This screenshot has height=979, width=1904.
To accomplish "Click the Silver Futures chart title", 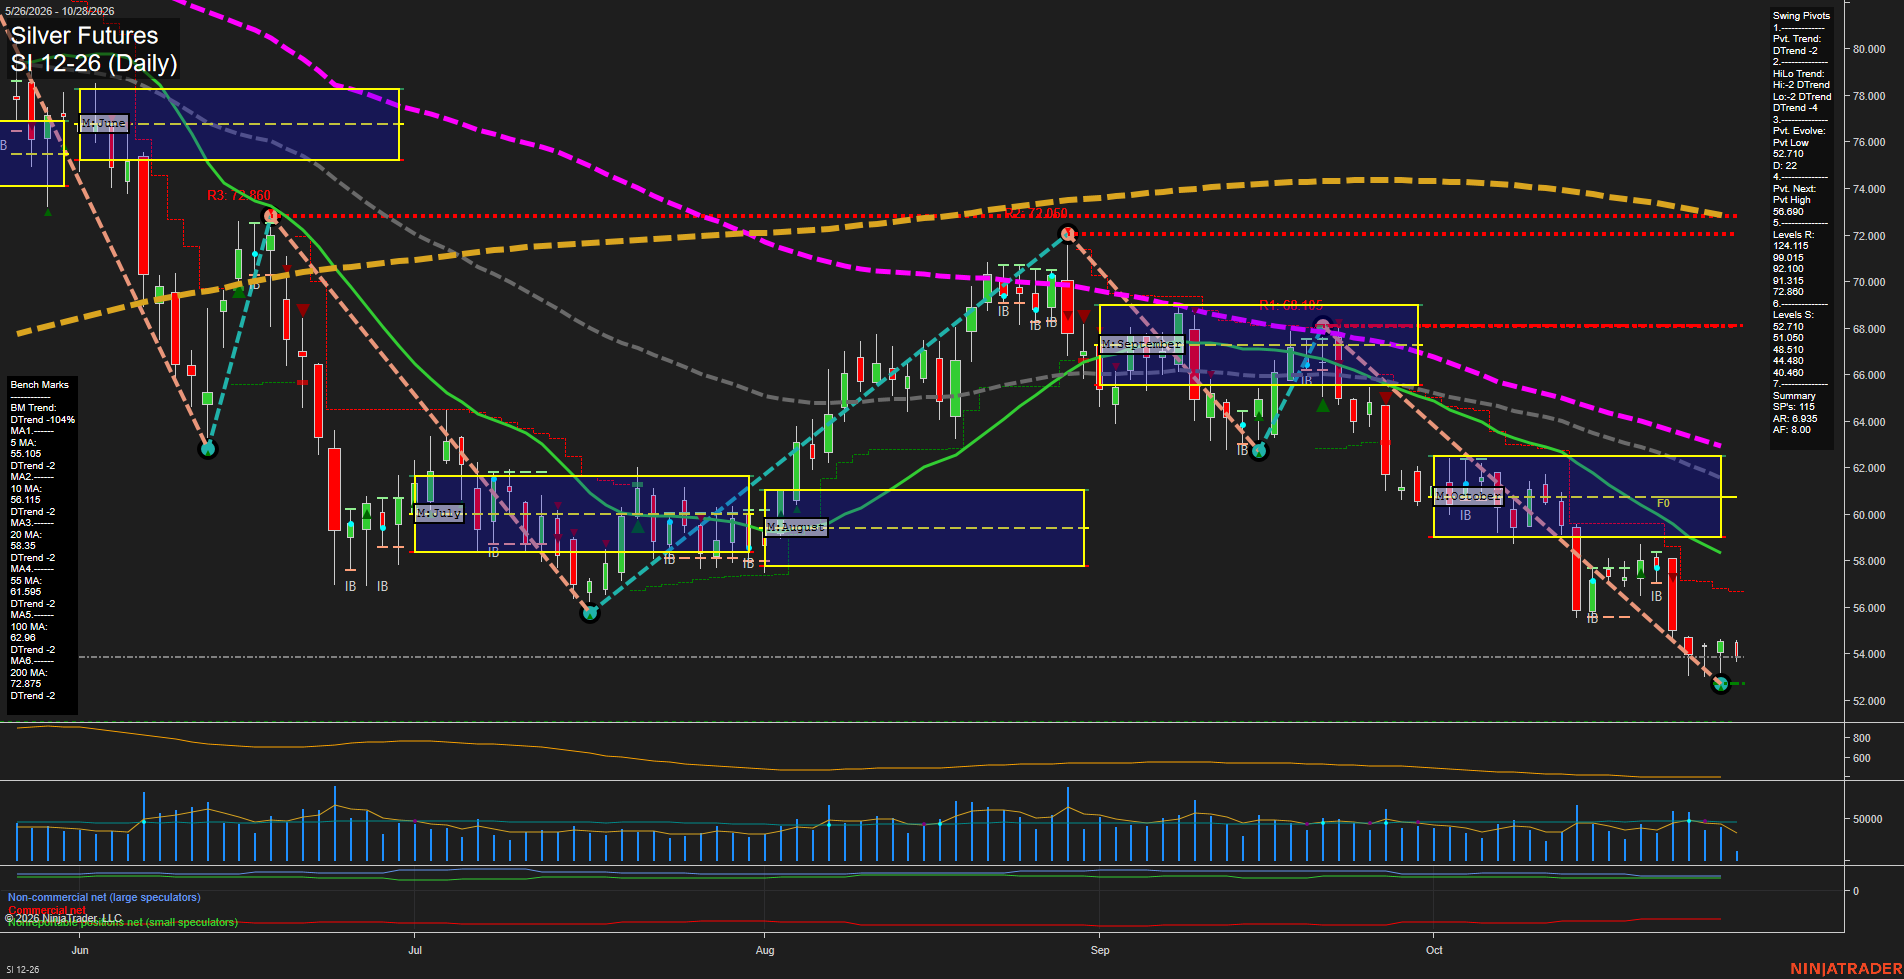I will [x=84, y=36].
